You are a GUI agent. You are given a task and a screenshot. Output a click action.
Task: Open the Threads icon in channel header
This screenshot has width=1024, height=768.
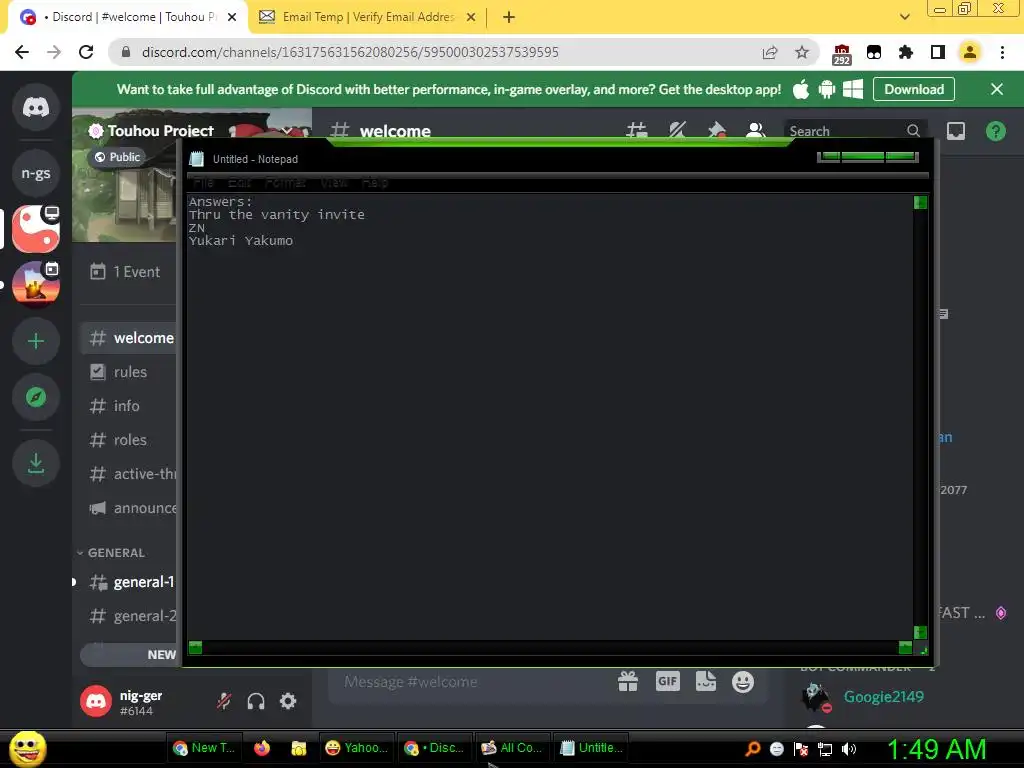tap(637, 130)
